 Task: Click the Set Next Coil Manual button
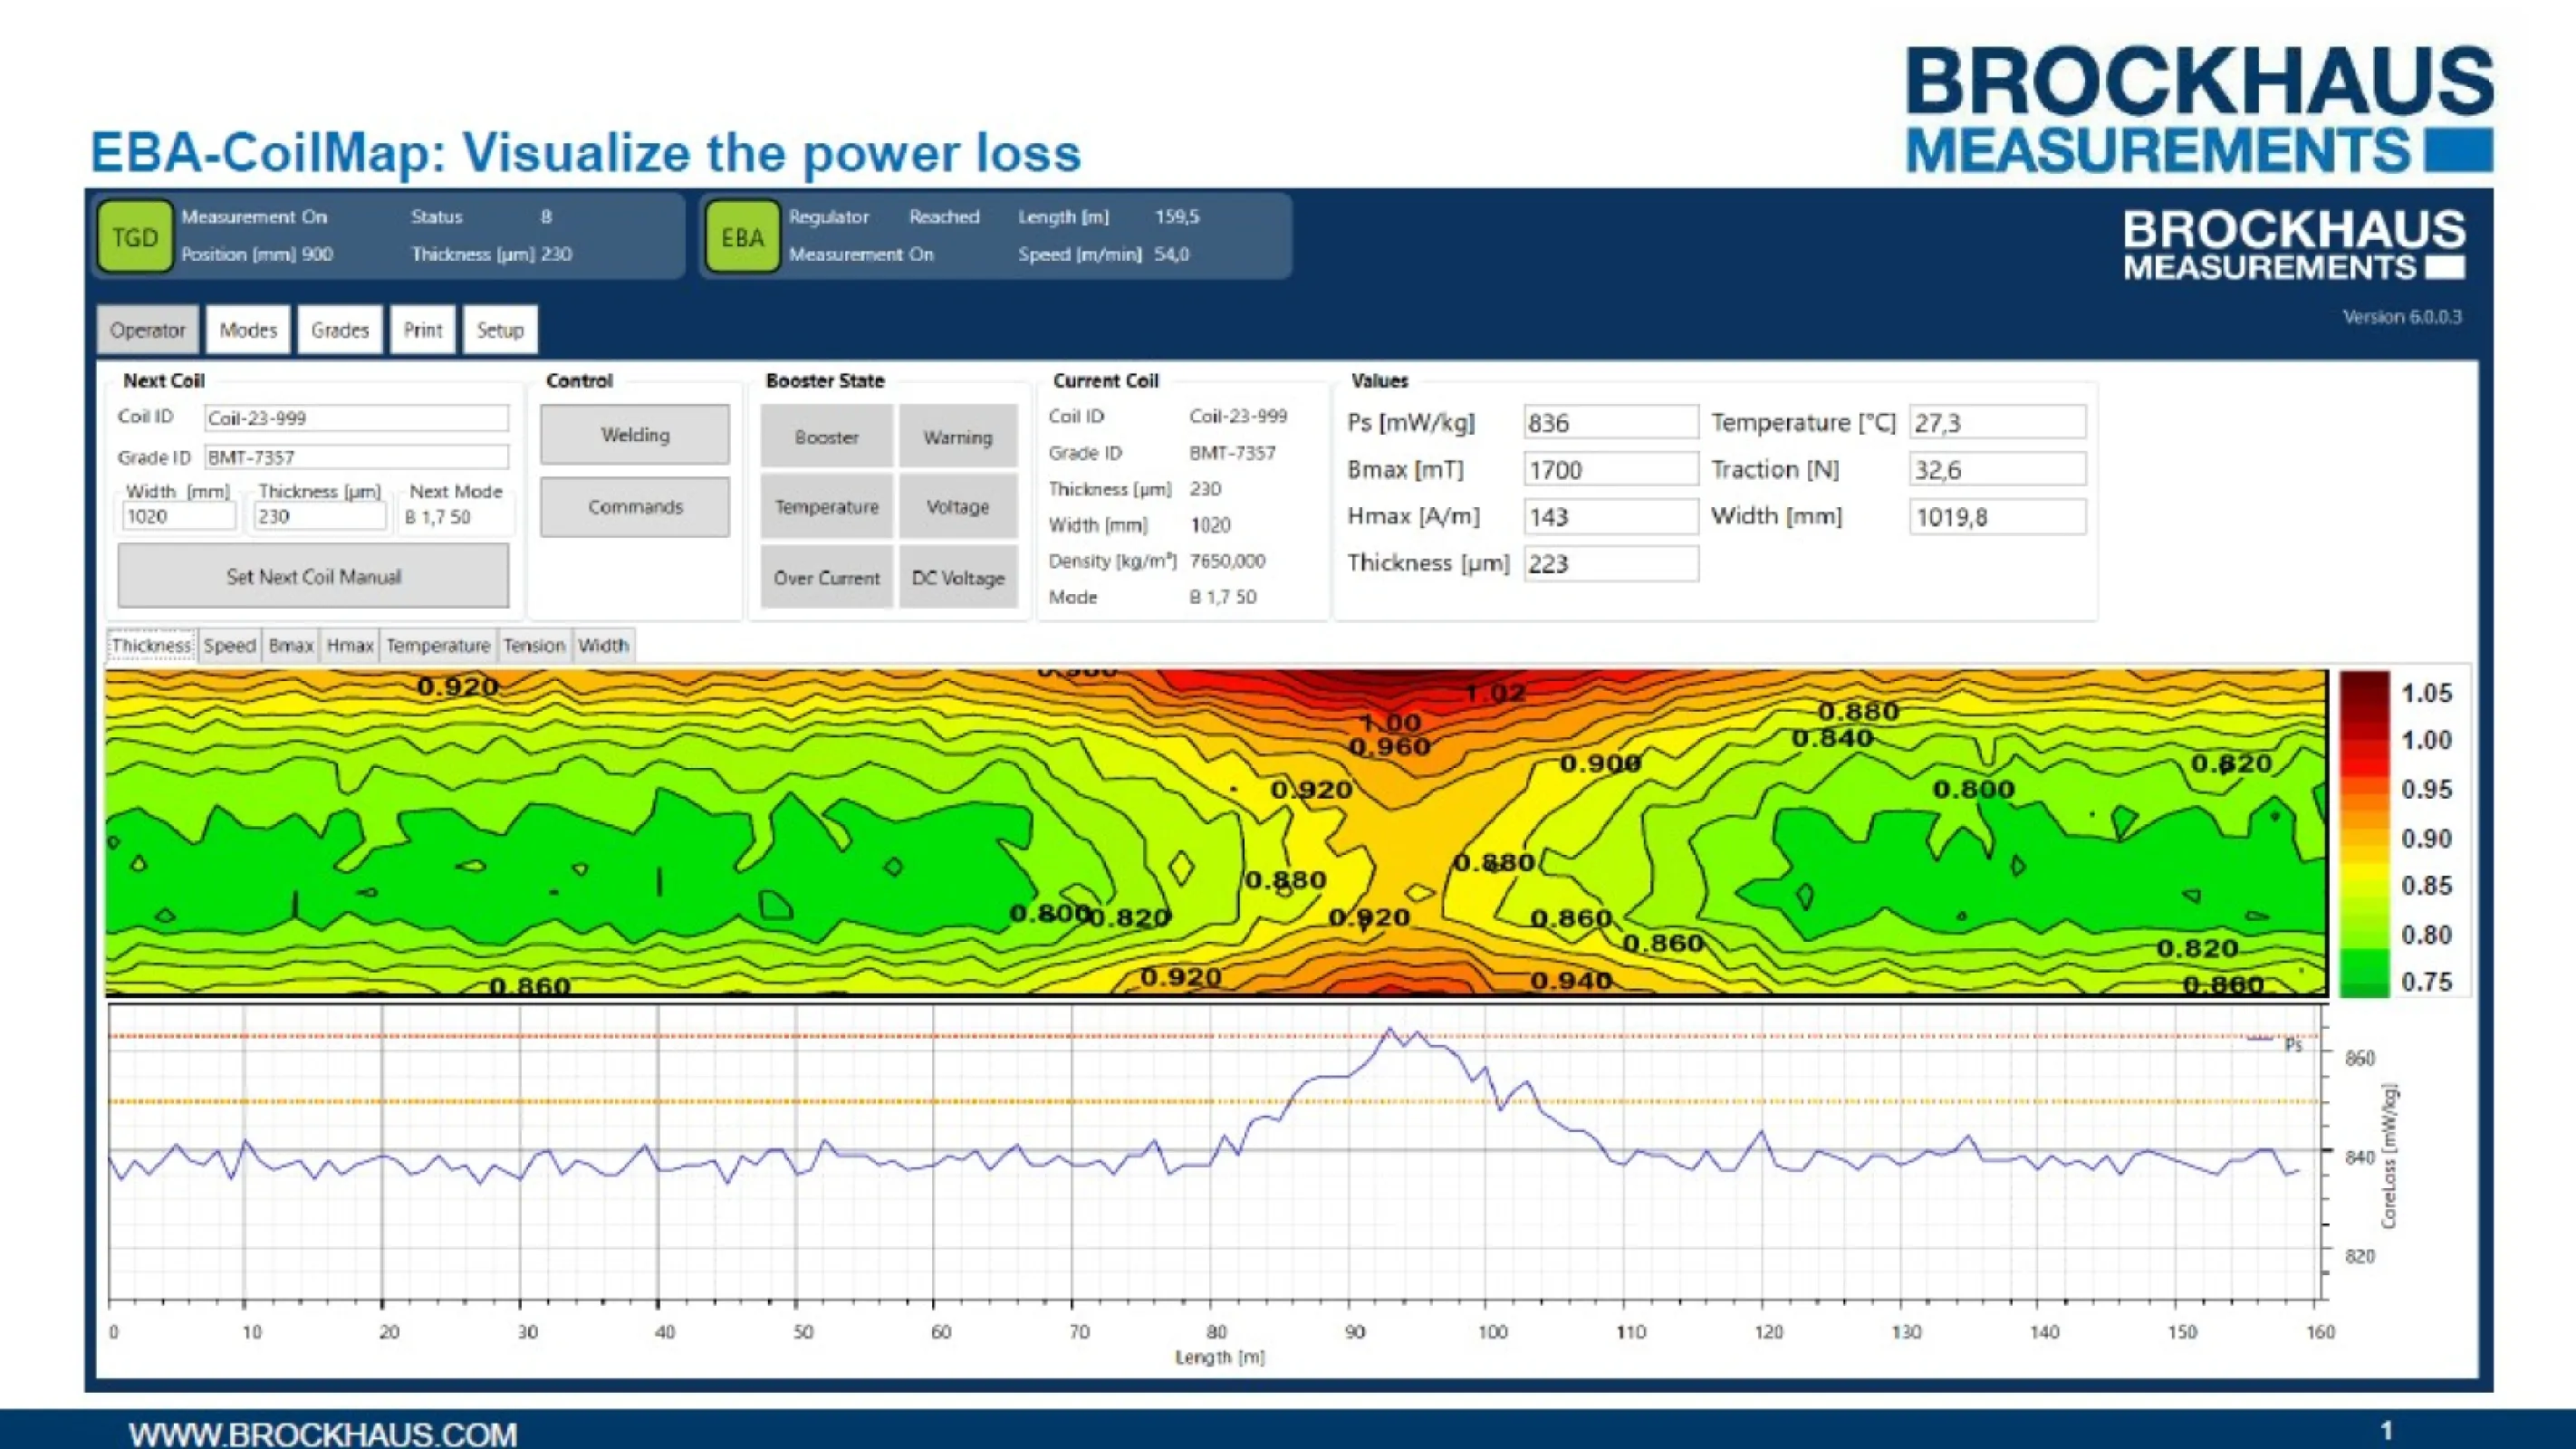(313, 576)
